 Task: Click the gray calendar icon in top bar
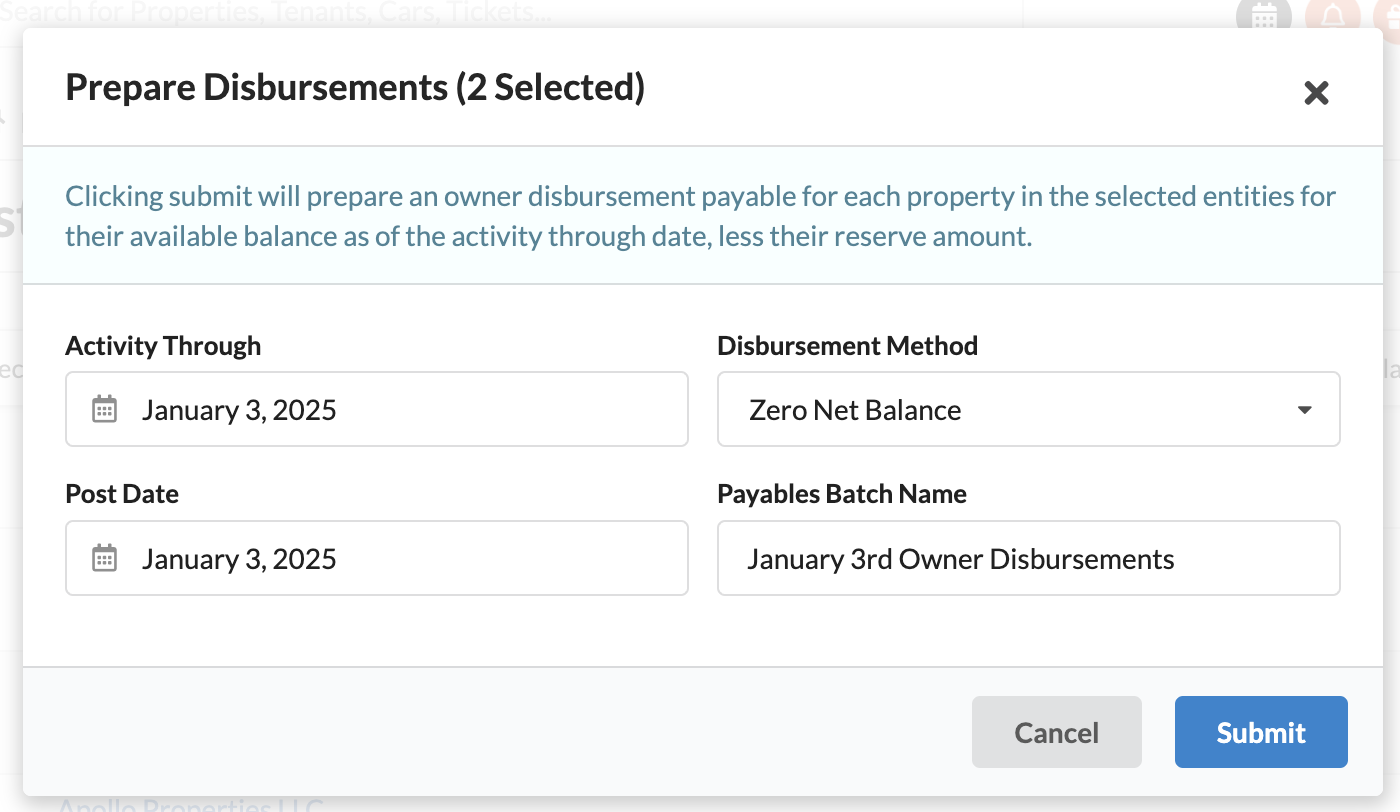[x=1264, y=14]
